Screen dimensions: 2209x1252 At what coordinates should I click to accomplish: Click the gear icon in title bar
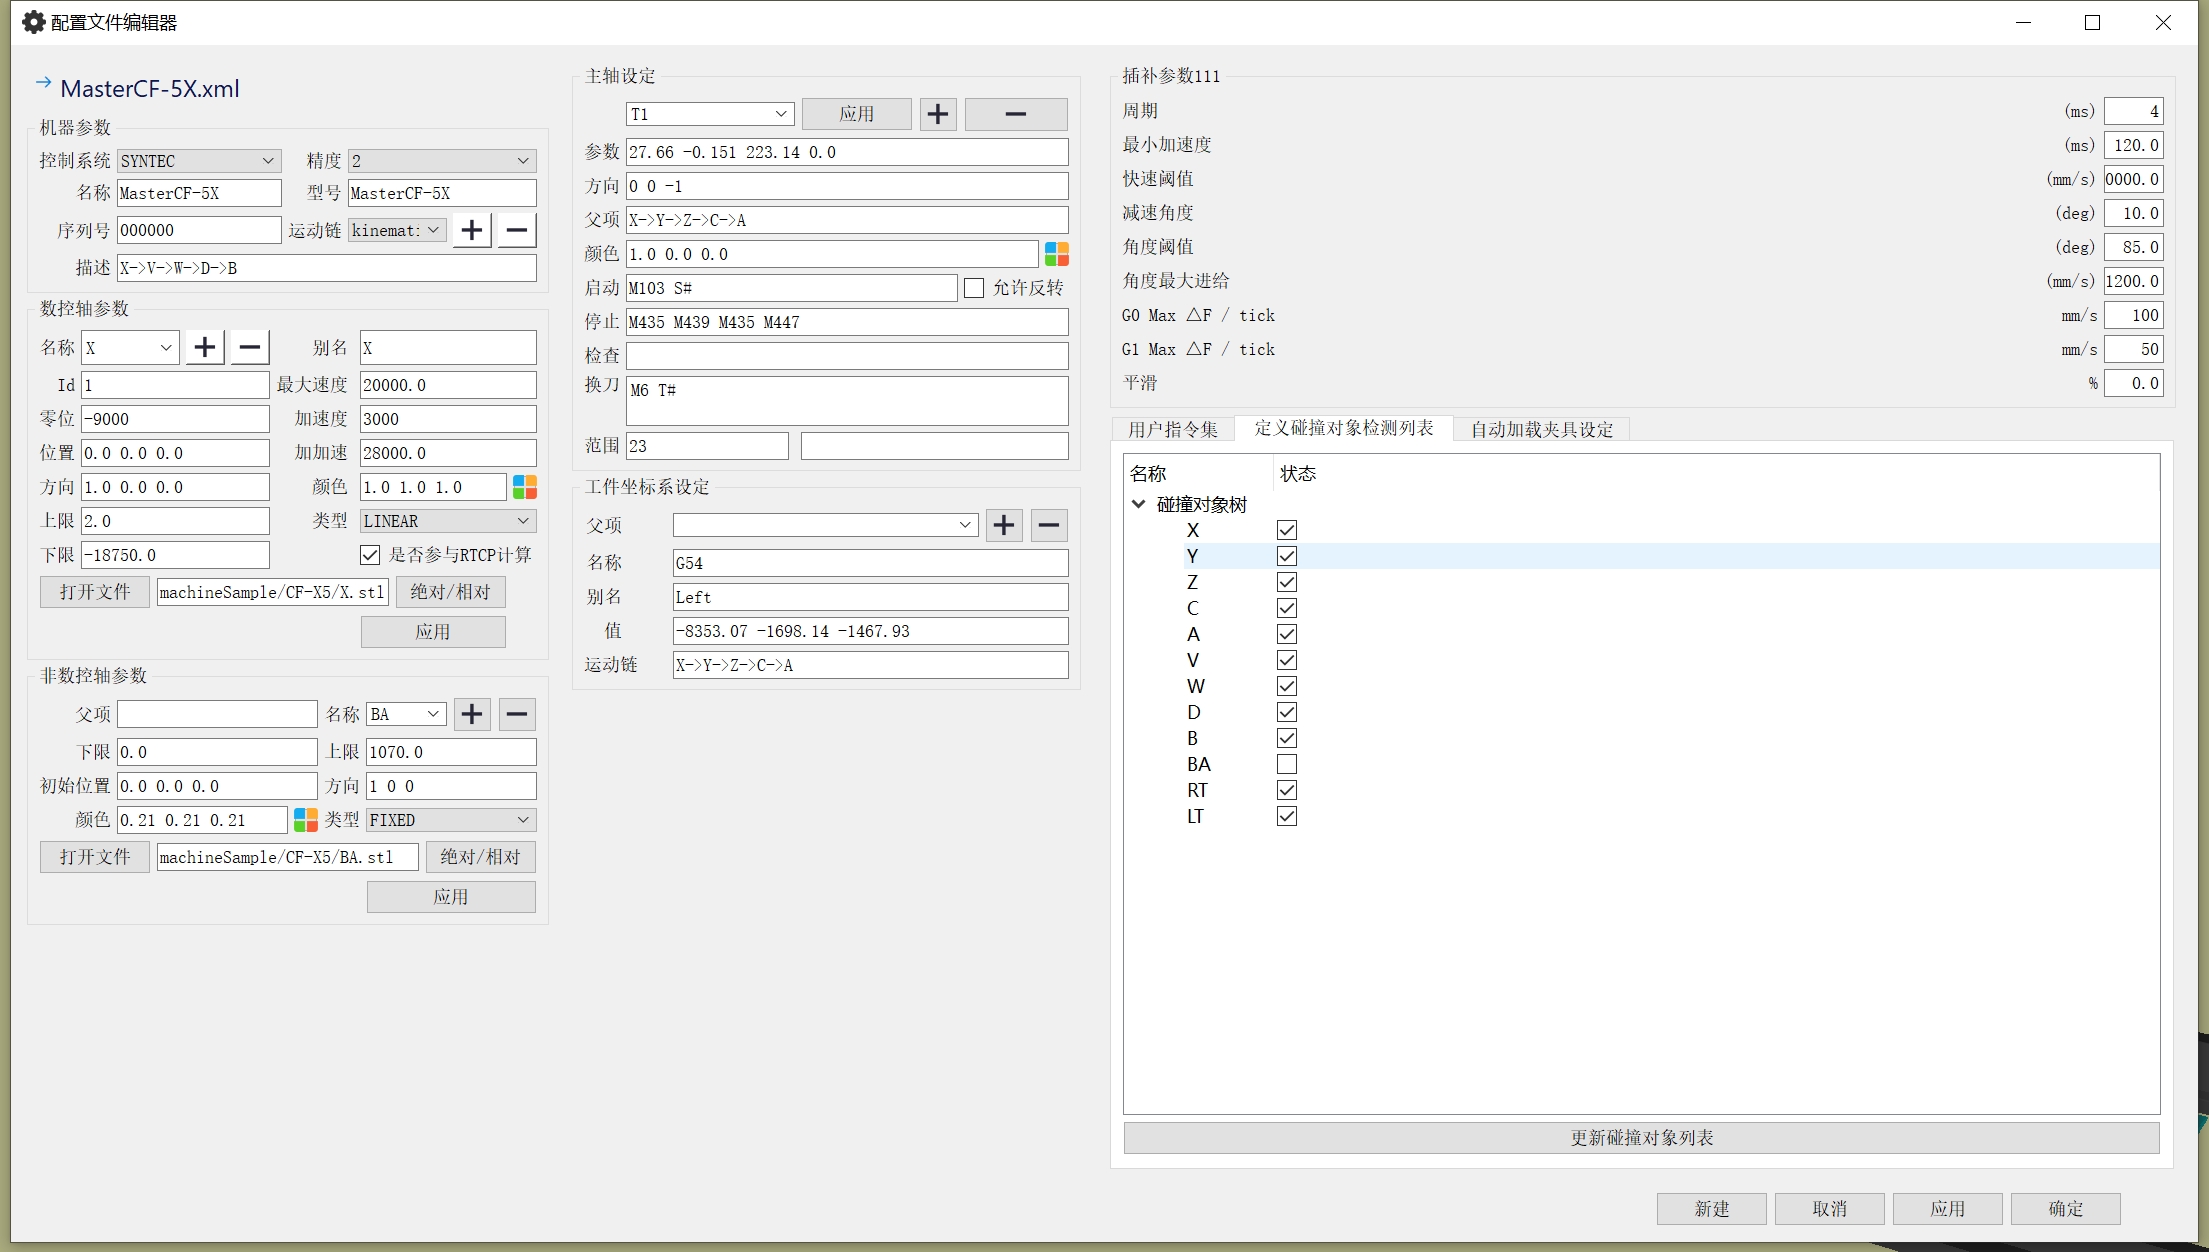(34, 22)
